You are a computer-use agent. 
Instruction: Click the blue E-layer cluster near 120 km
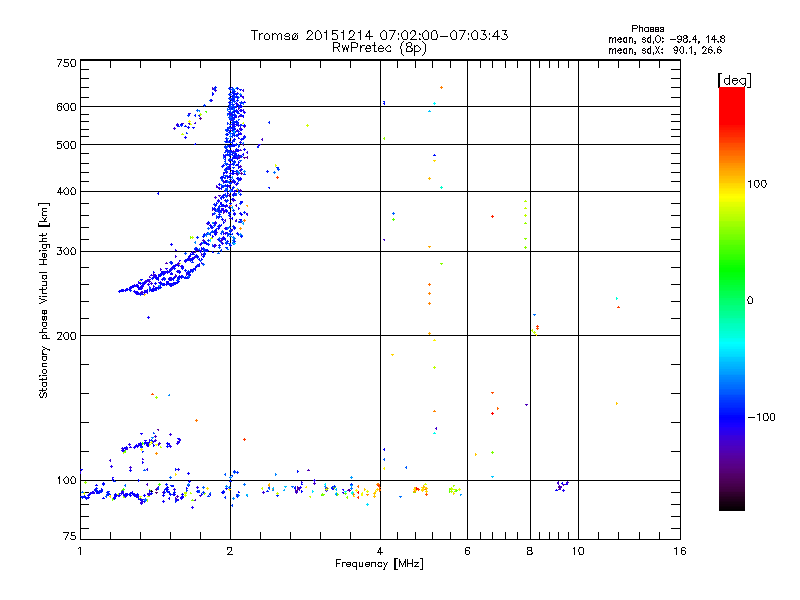click(151, 443)
